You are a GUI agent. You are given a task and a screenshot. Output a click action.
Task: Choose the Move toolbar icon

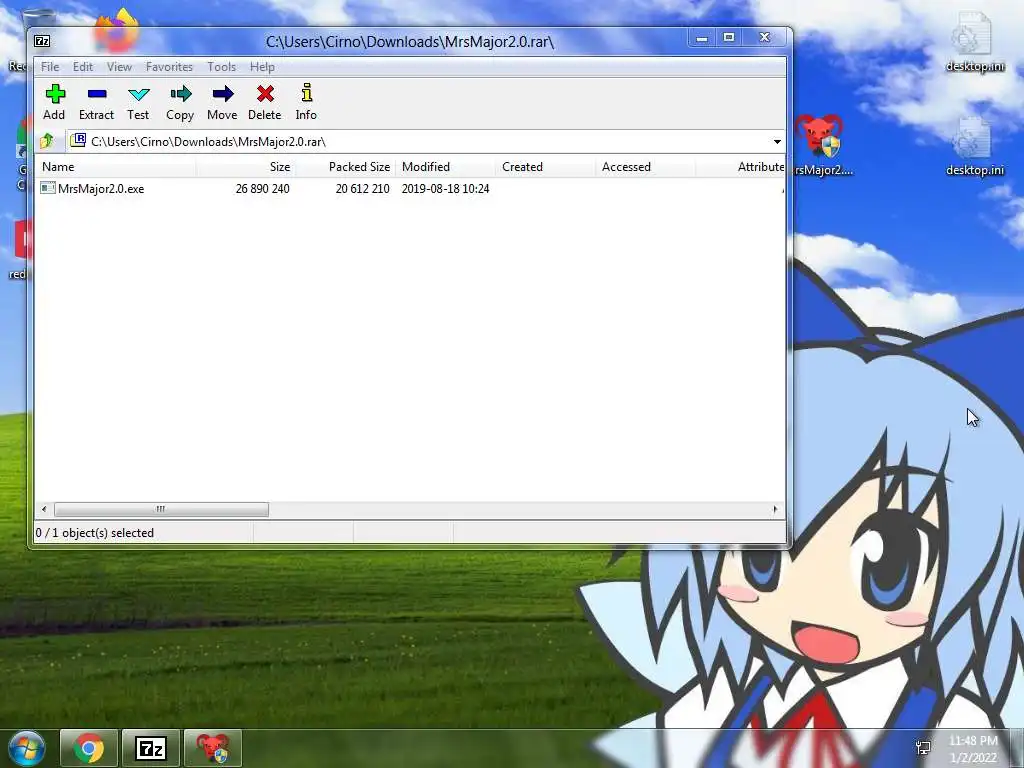222,102
